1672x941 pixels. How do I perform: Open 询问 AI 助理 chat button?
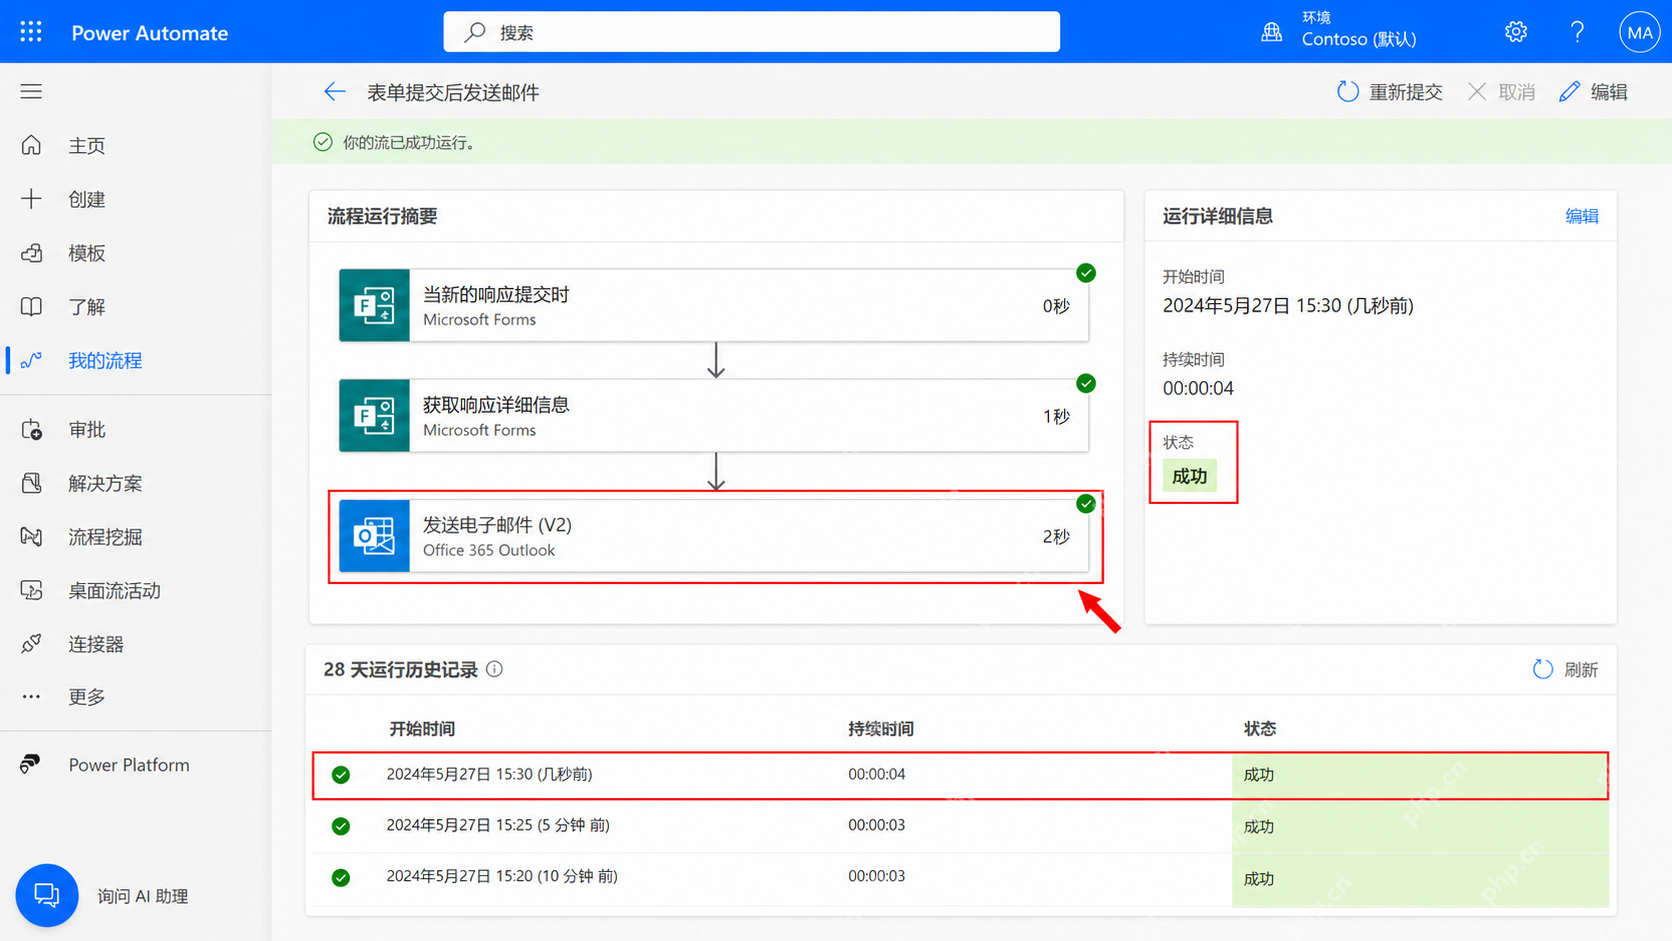point(47,895)
